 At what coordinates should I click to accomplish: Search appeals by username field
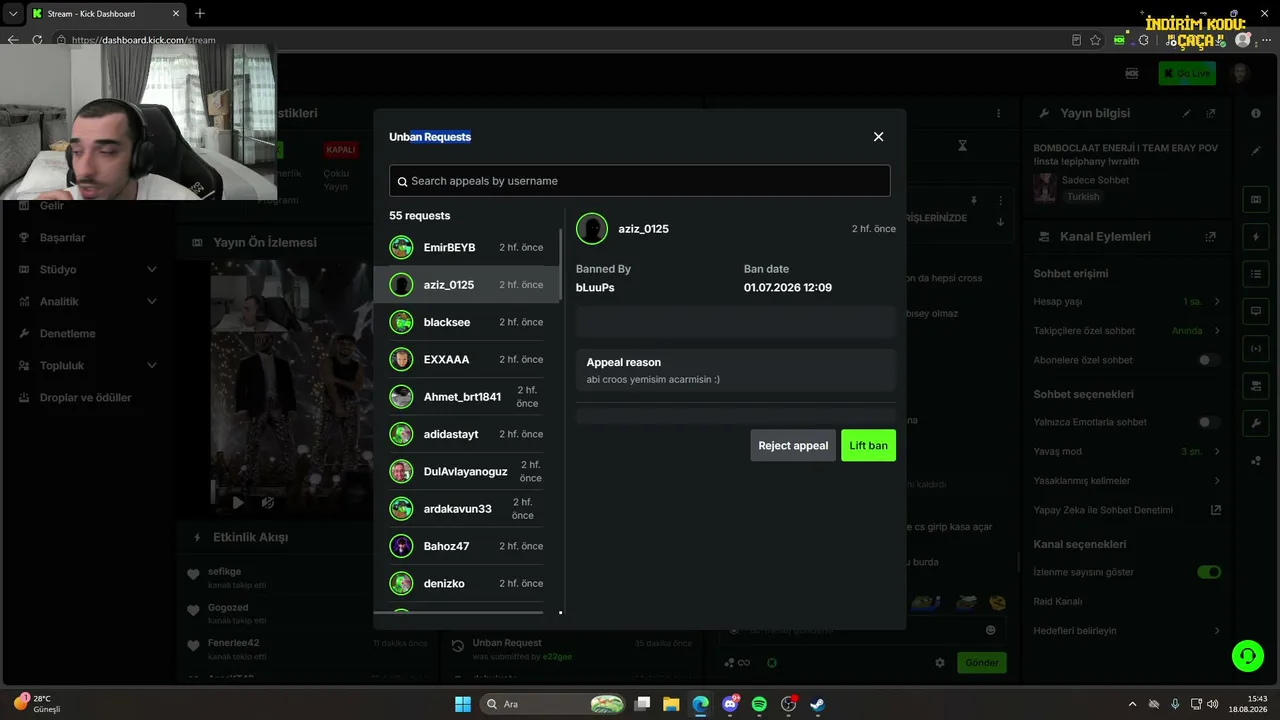pos(639,181)
